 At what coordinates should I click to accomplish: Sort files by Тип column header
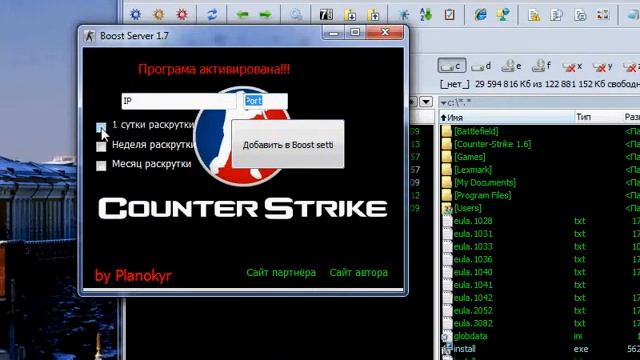pos(598,118)
